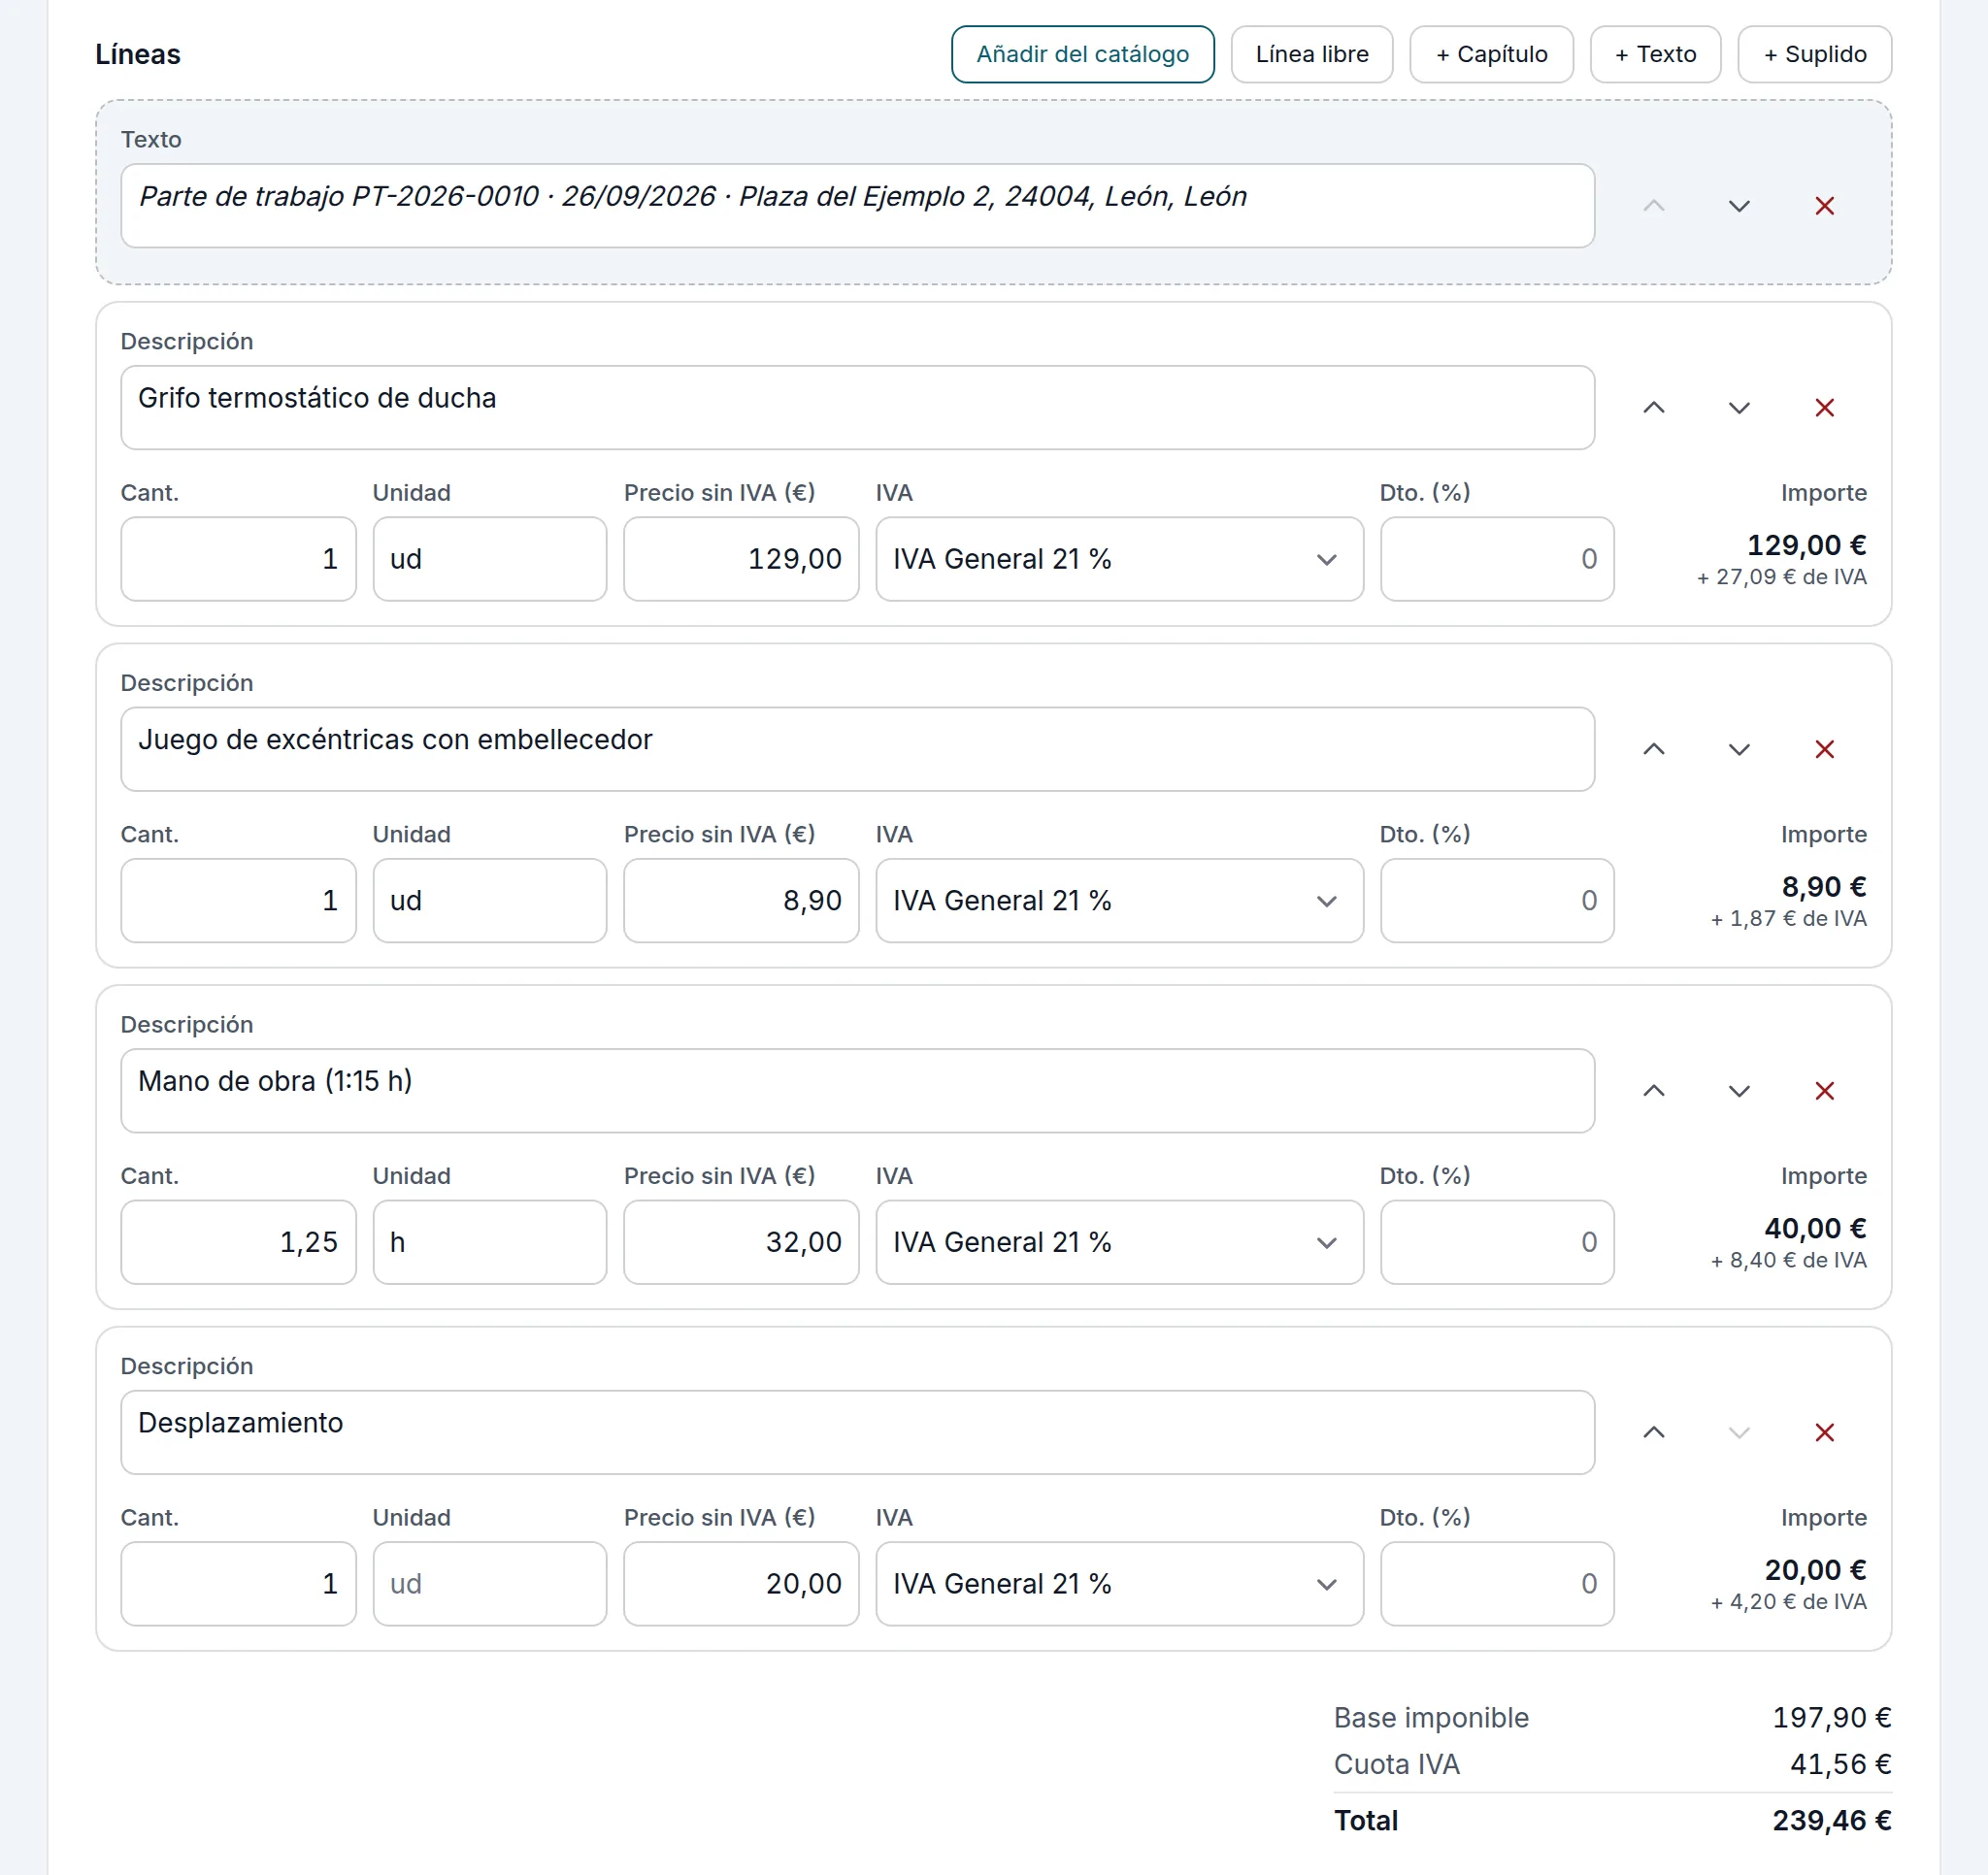
Task: Click discount field of Mano de obra line
Action: (1497, 1242)
